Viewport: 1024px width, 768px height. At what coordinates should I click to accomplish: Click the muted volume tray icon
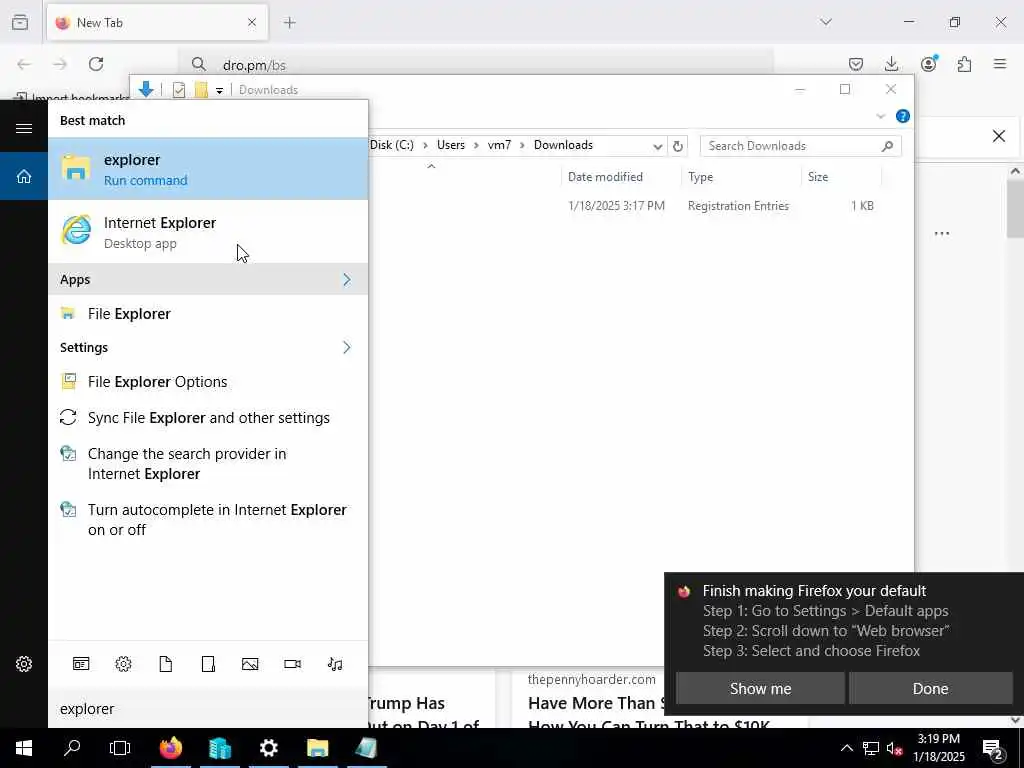click(894, 748)
